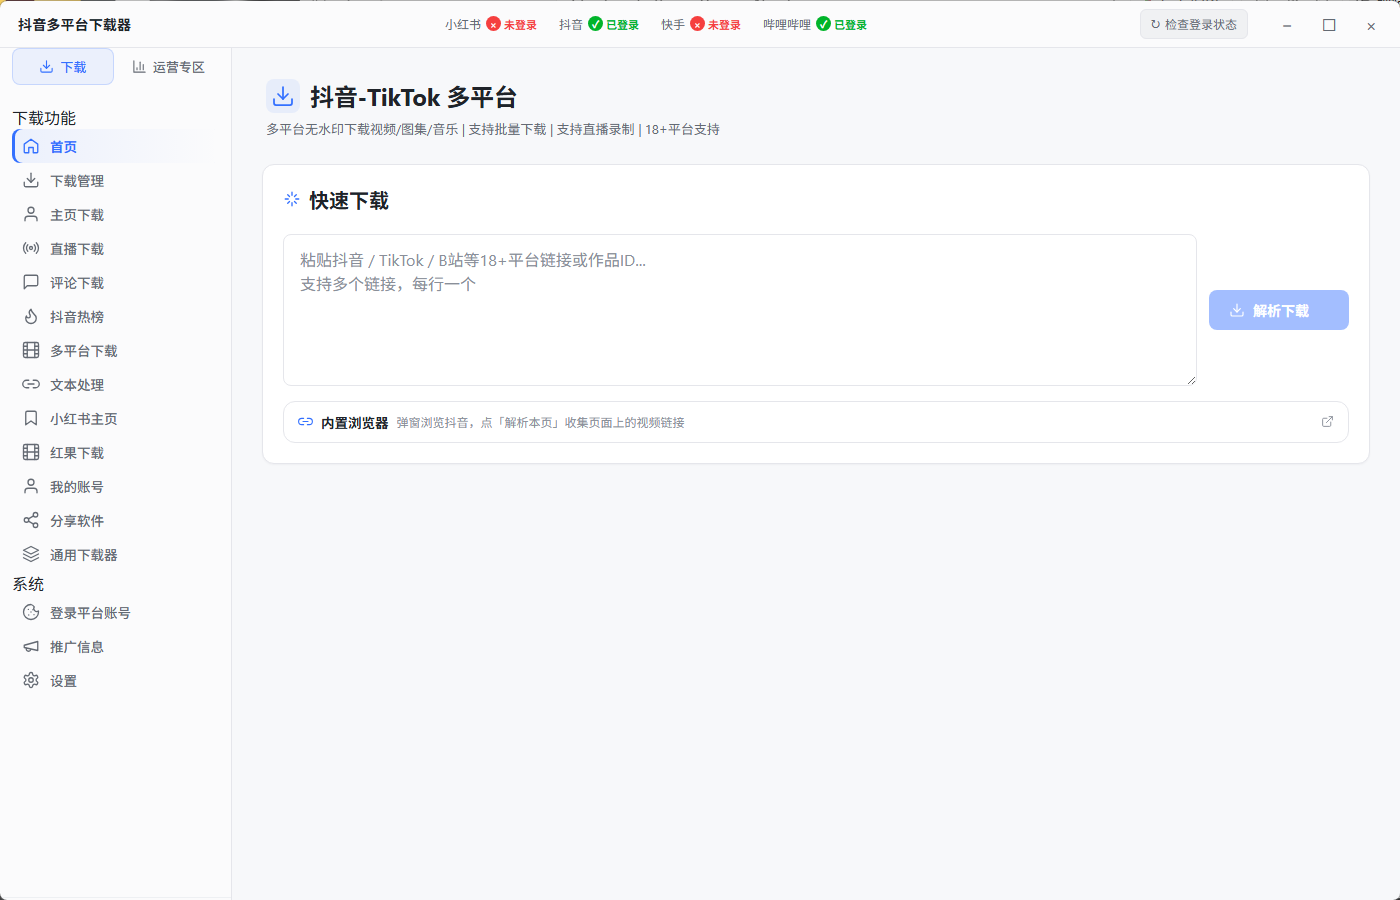Select the 主页下载 person icon
Viewport: 1400px width, 900px height.
31,215
